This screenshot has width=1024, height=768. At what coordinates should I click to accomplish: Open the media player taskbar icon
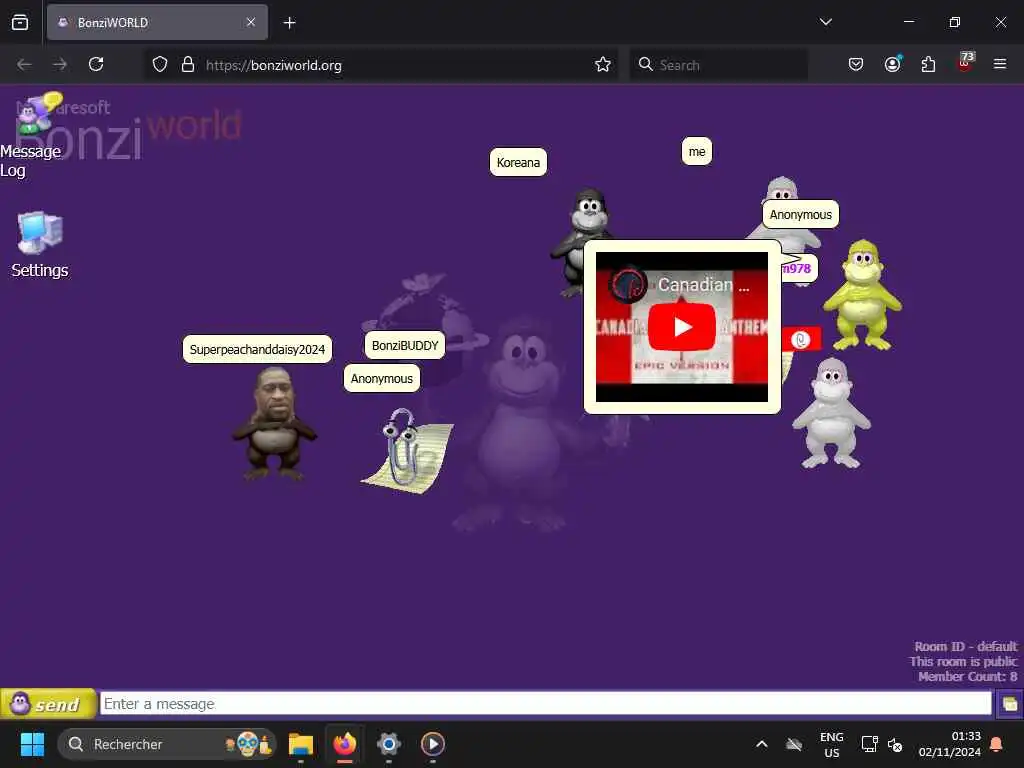click(432, 744)
